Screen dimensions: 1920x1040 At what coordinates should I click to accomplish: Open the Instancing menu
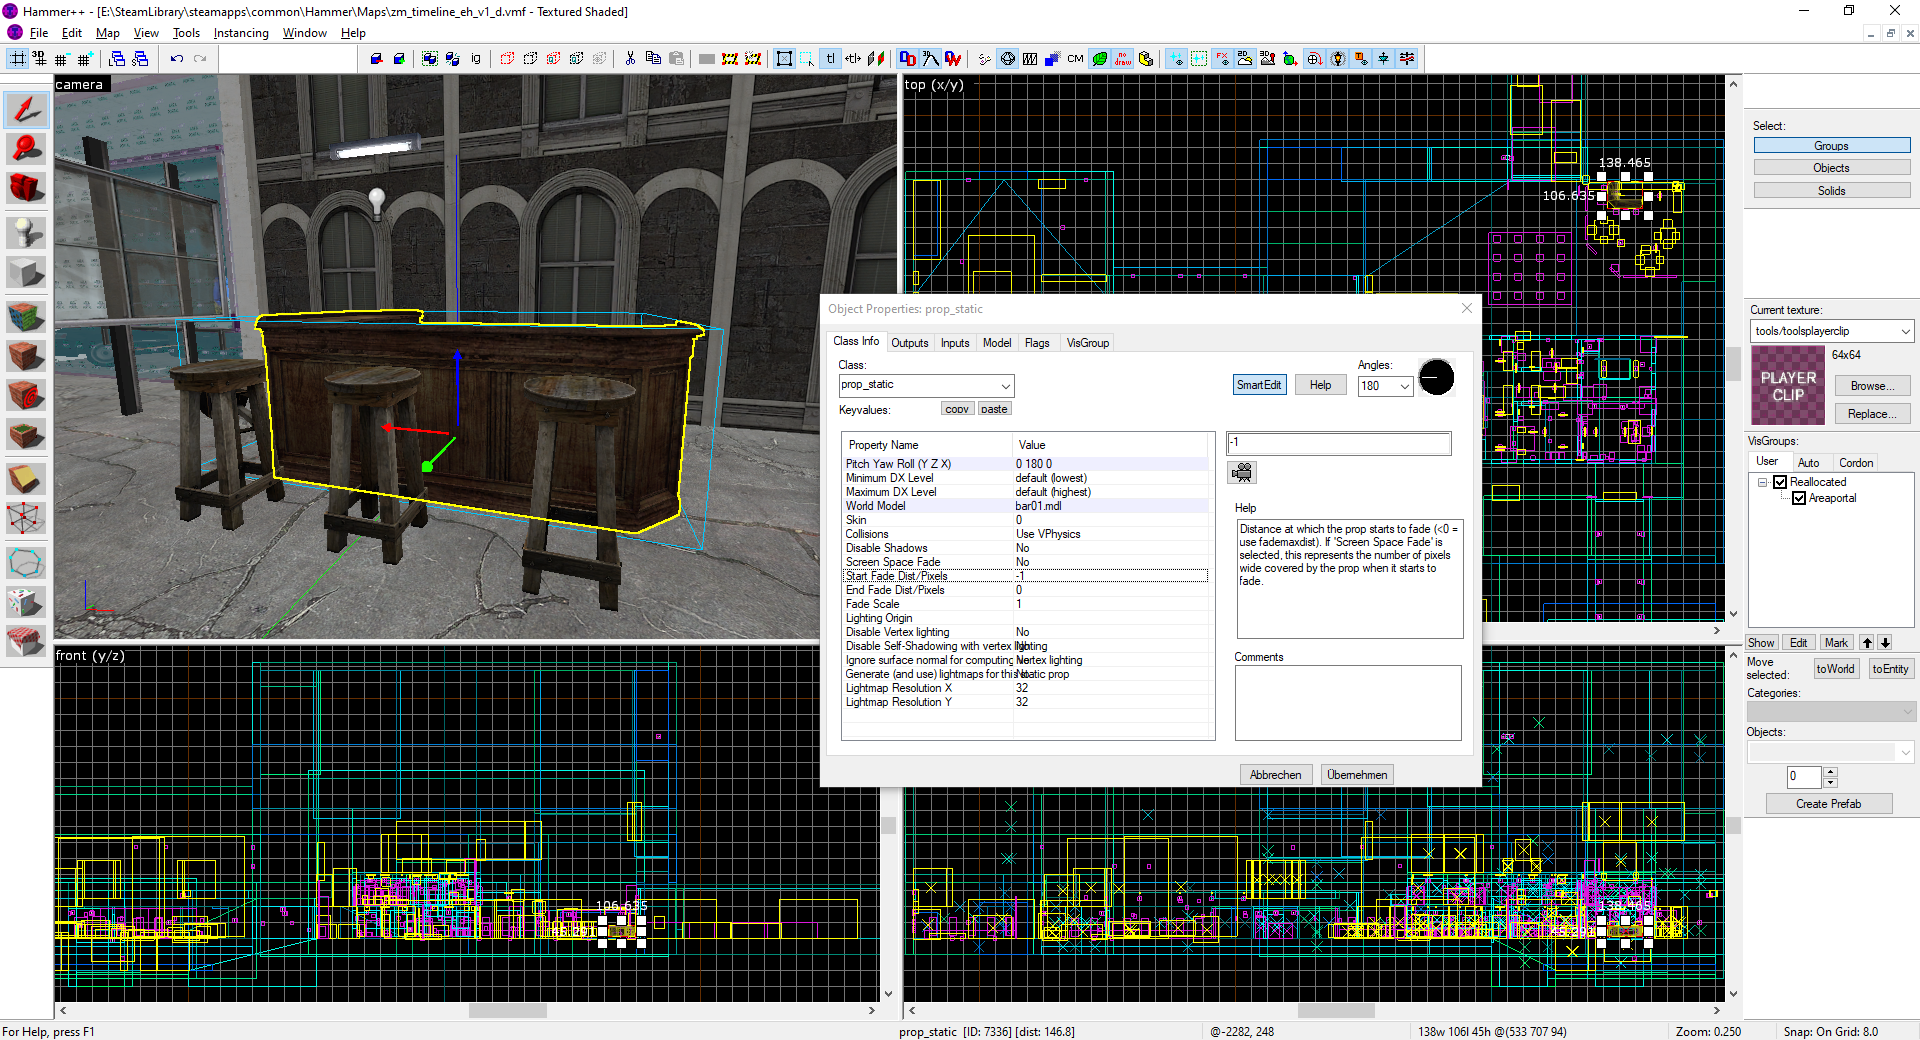point(241,33)
